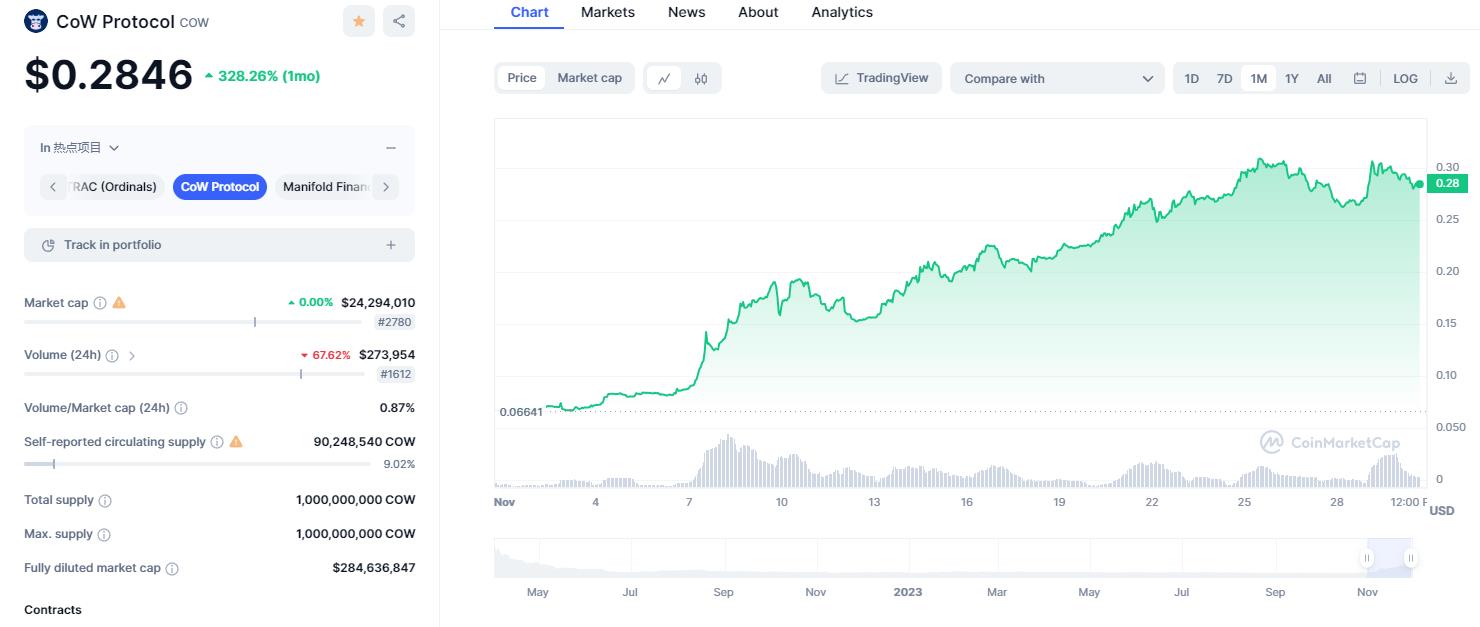Click market cap value $24,294,010
The image size is (1480, 627).
[378, 302]
